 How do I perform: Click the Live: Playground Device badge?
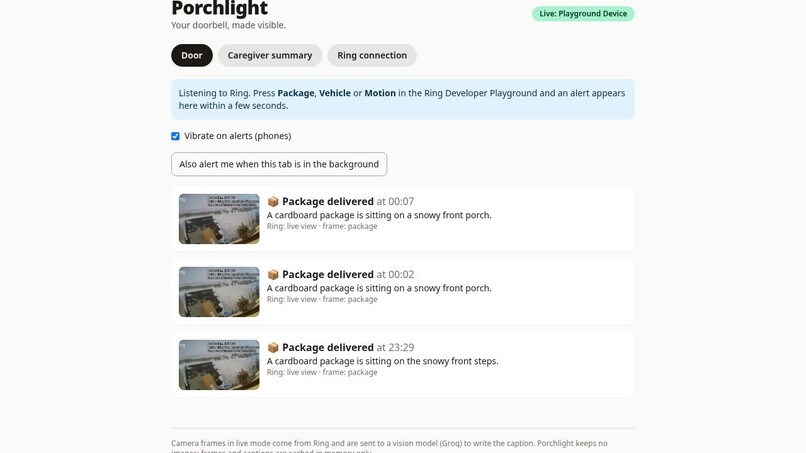pyautogui.click(x=583, y=14)
